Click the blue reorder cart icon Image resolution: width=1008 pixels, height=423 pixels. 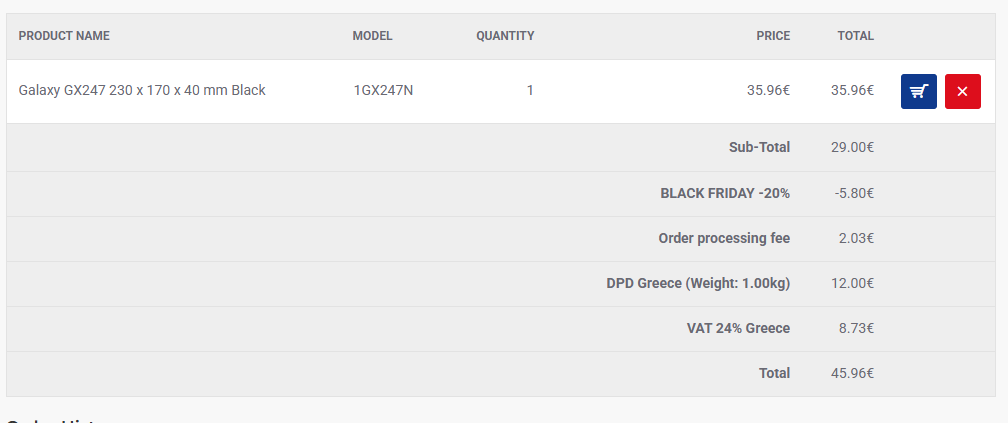(918, 91)
